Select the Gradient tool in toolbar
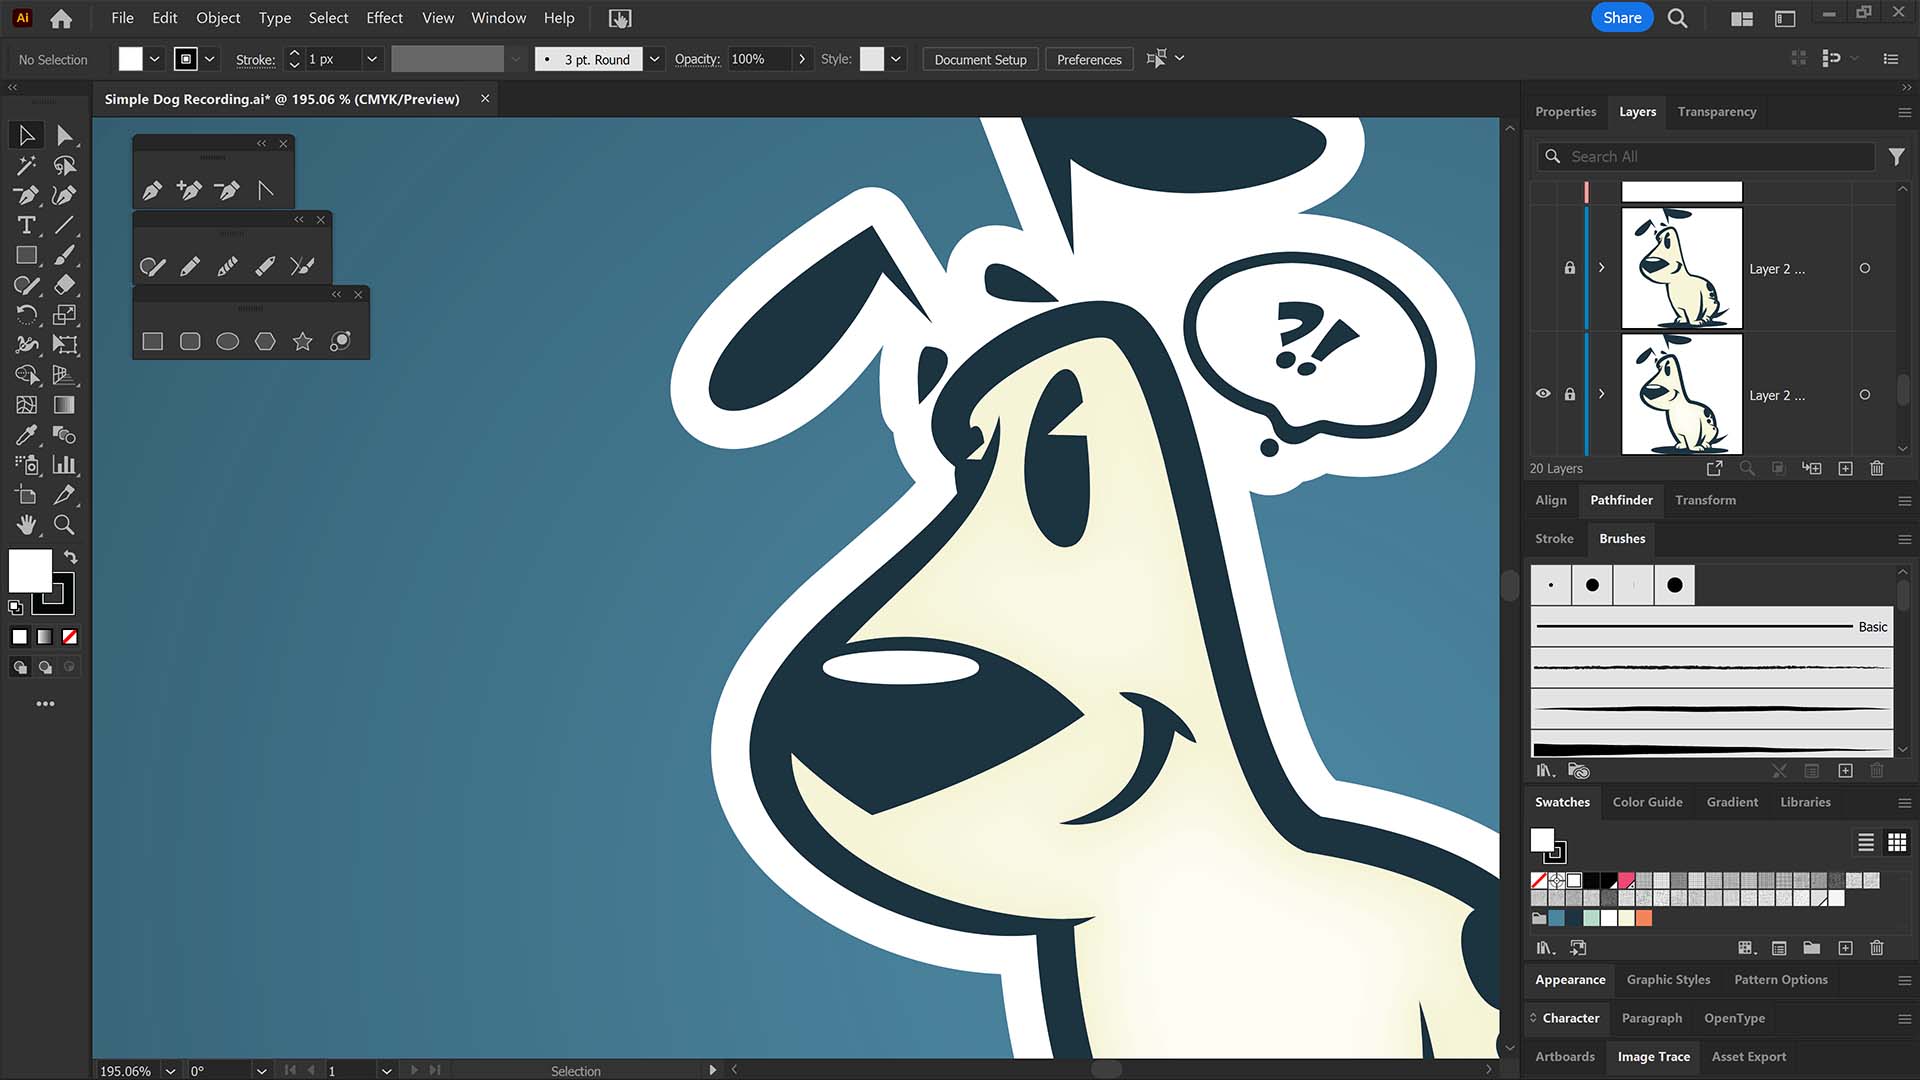Viewport: 1920px width, 1080px height. pyautogui.click(x=64, y=405)
